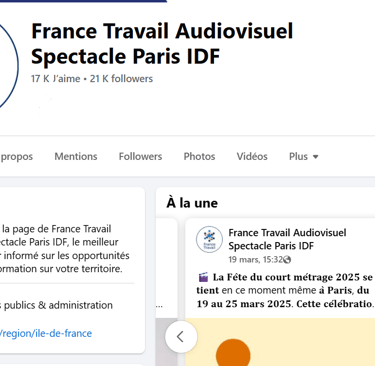Click the 21 K followers count
The width and height of the screenshot is (375, 366).
(x=121, y=79)
